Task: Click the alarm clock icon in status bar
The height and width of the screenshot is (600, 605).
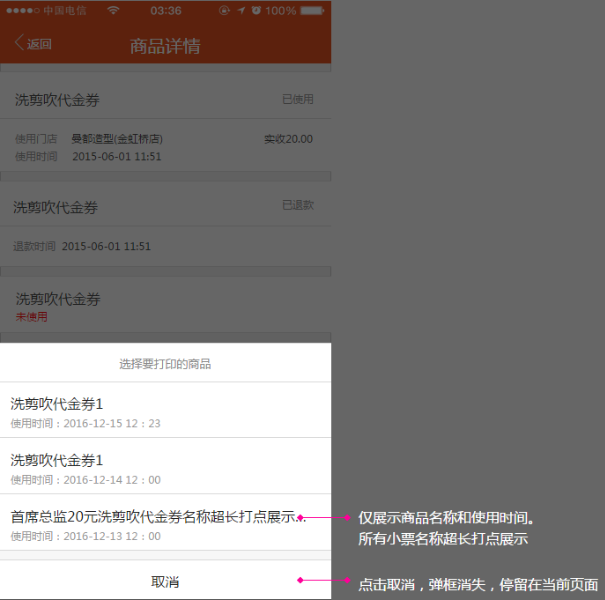Action: 256,10
